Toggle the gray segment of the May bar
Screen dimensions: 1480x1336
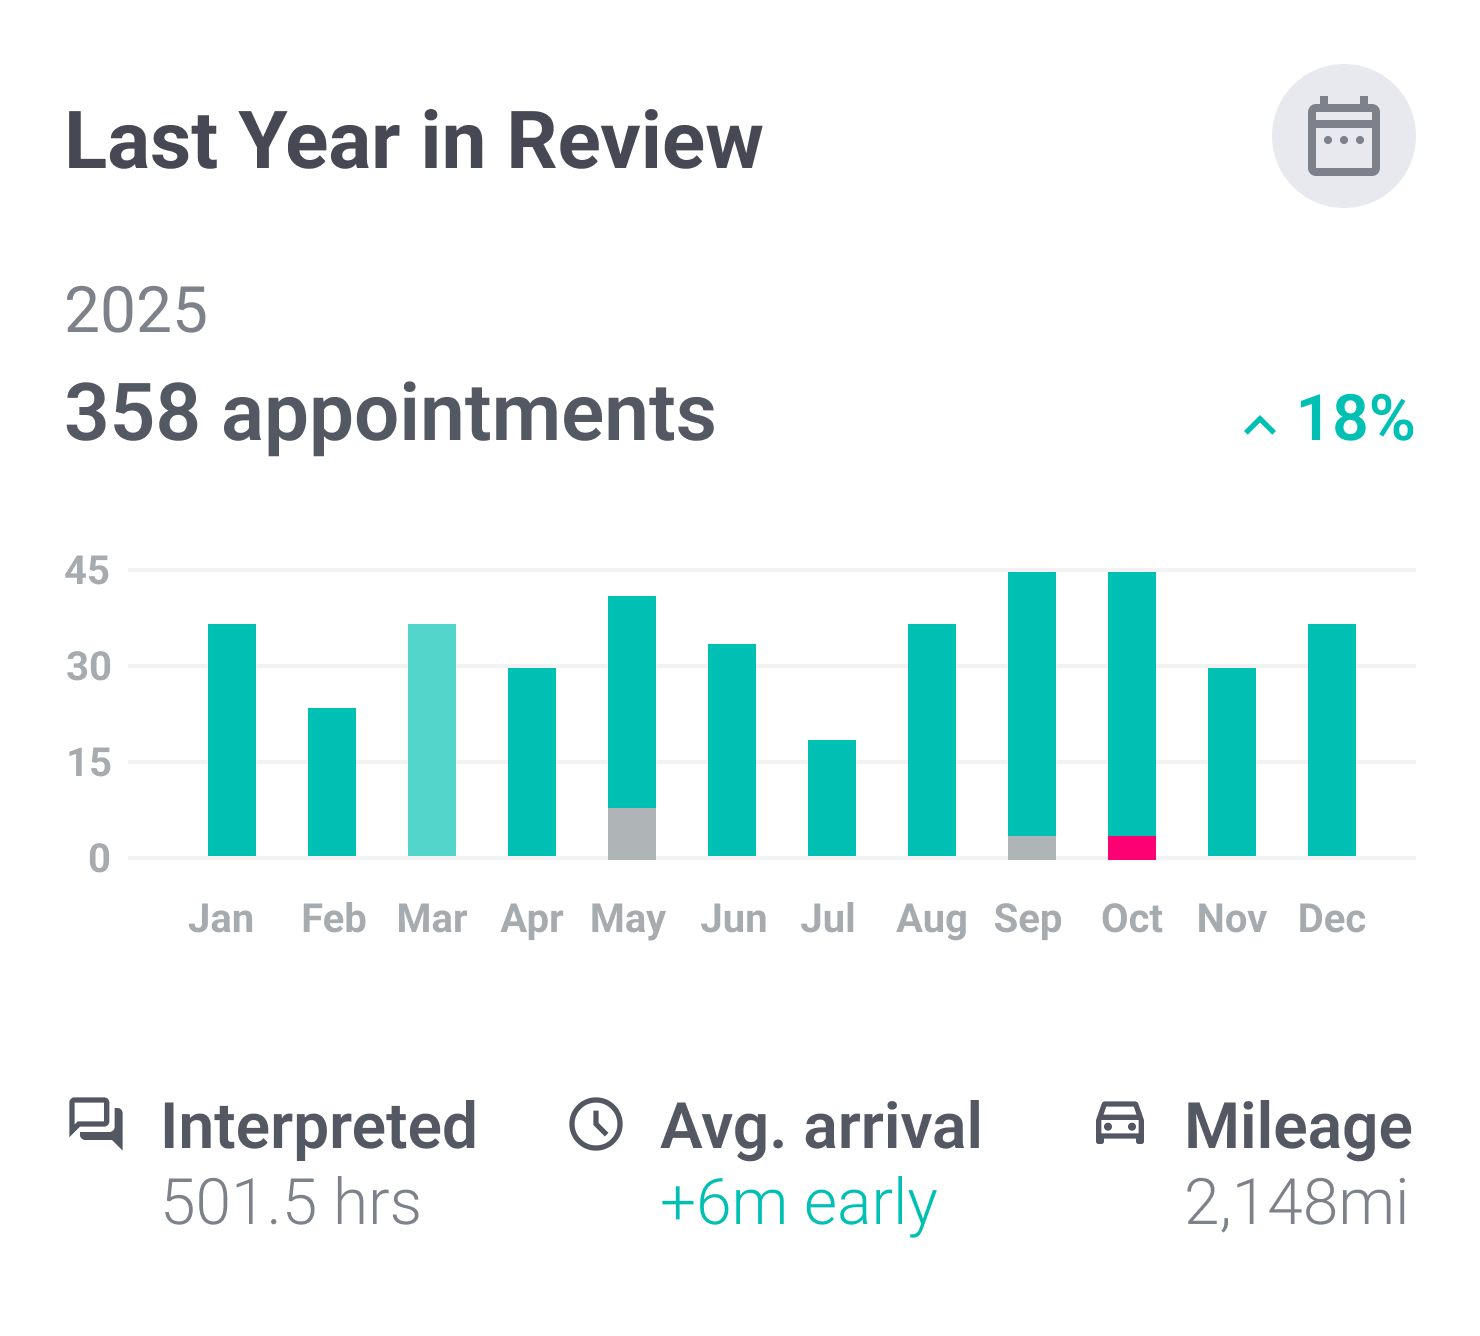point(630,832)
